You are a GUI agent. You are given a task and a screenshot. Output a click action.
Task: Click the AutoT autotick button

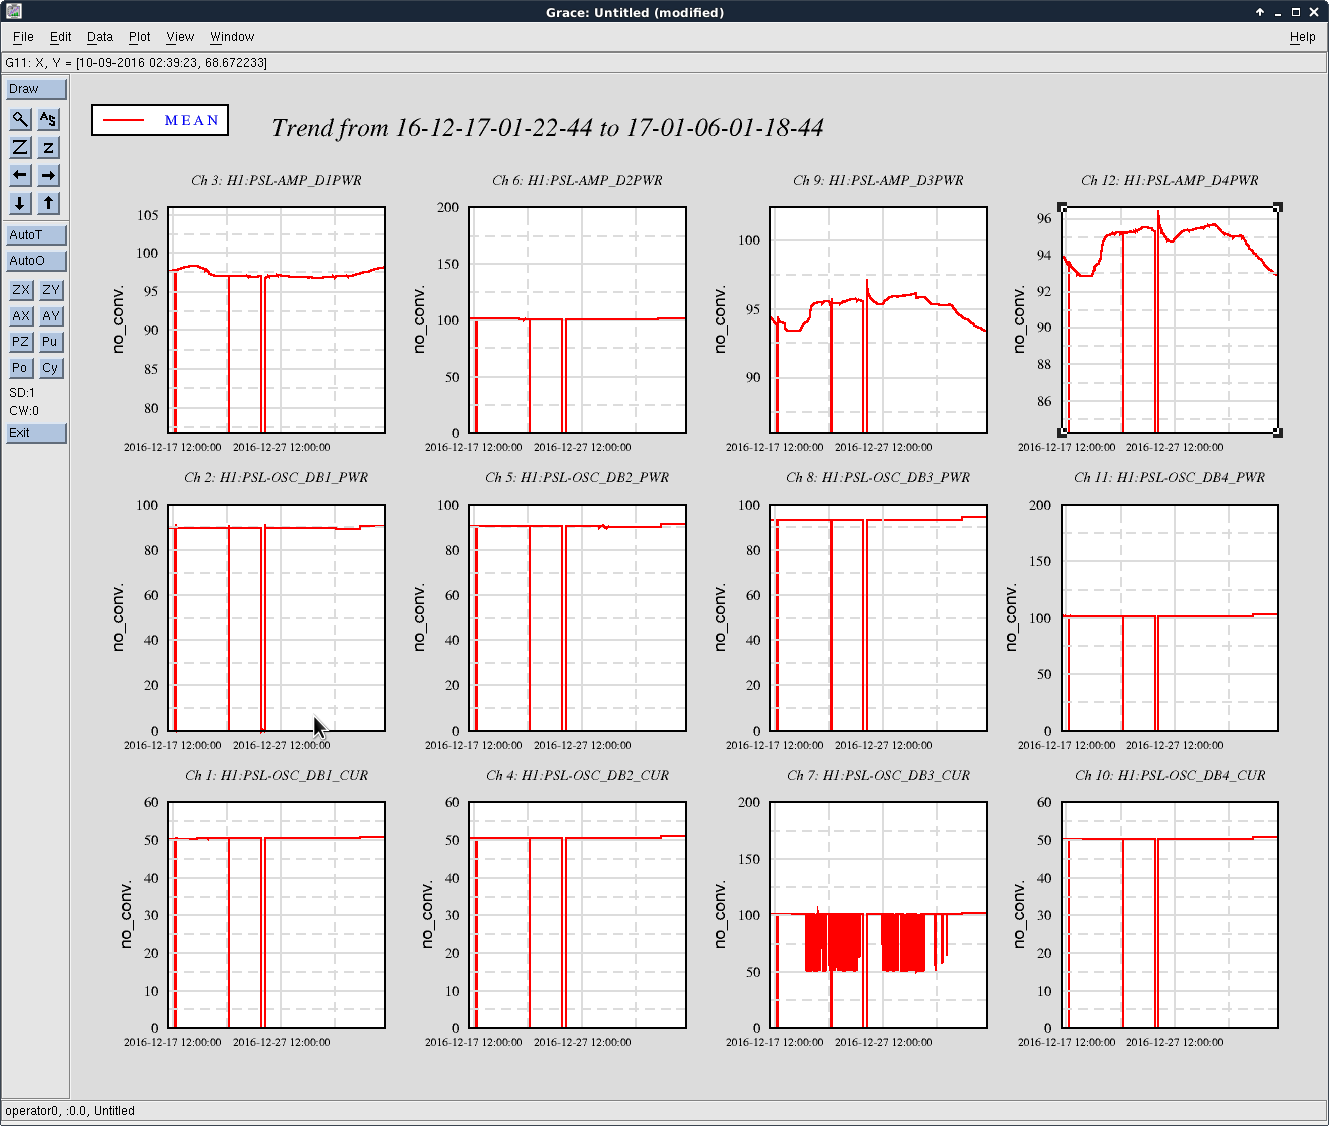(36, 235)
